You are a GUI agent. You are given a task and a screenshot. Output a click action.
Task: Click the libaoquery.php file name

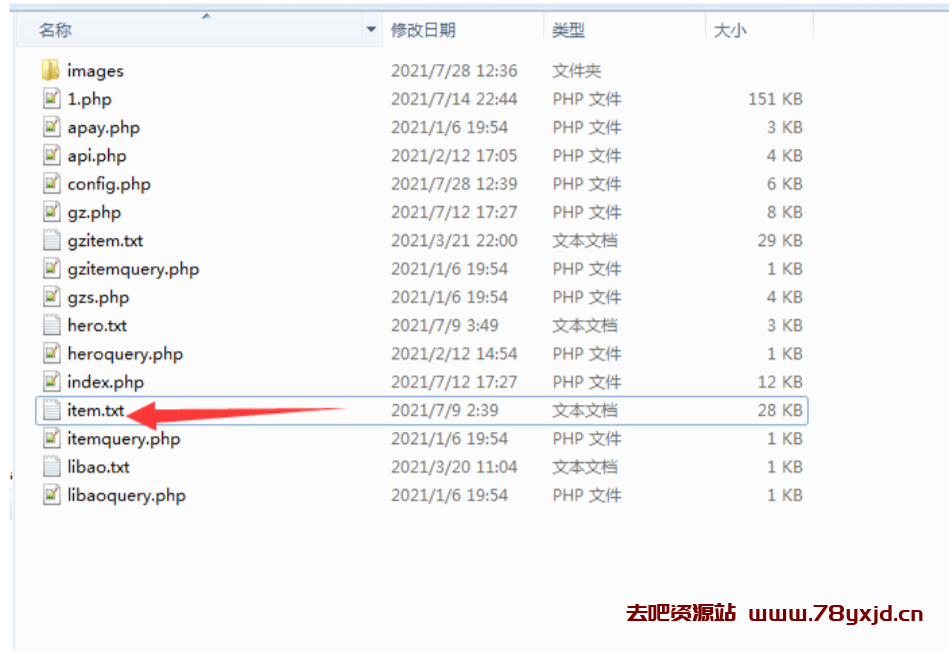126,496
